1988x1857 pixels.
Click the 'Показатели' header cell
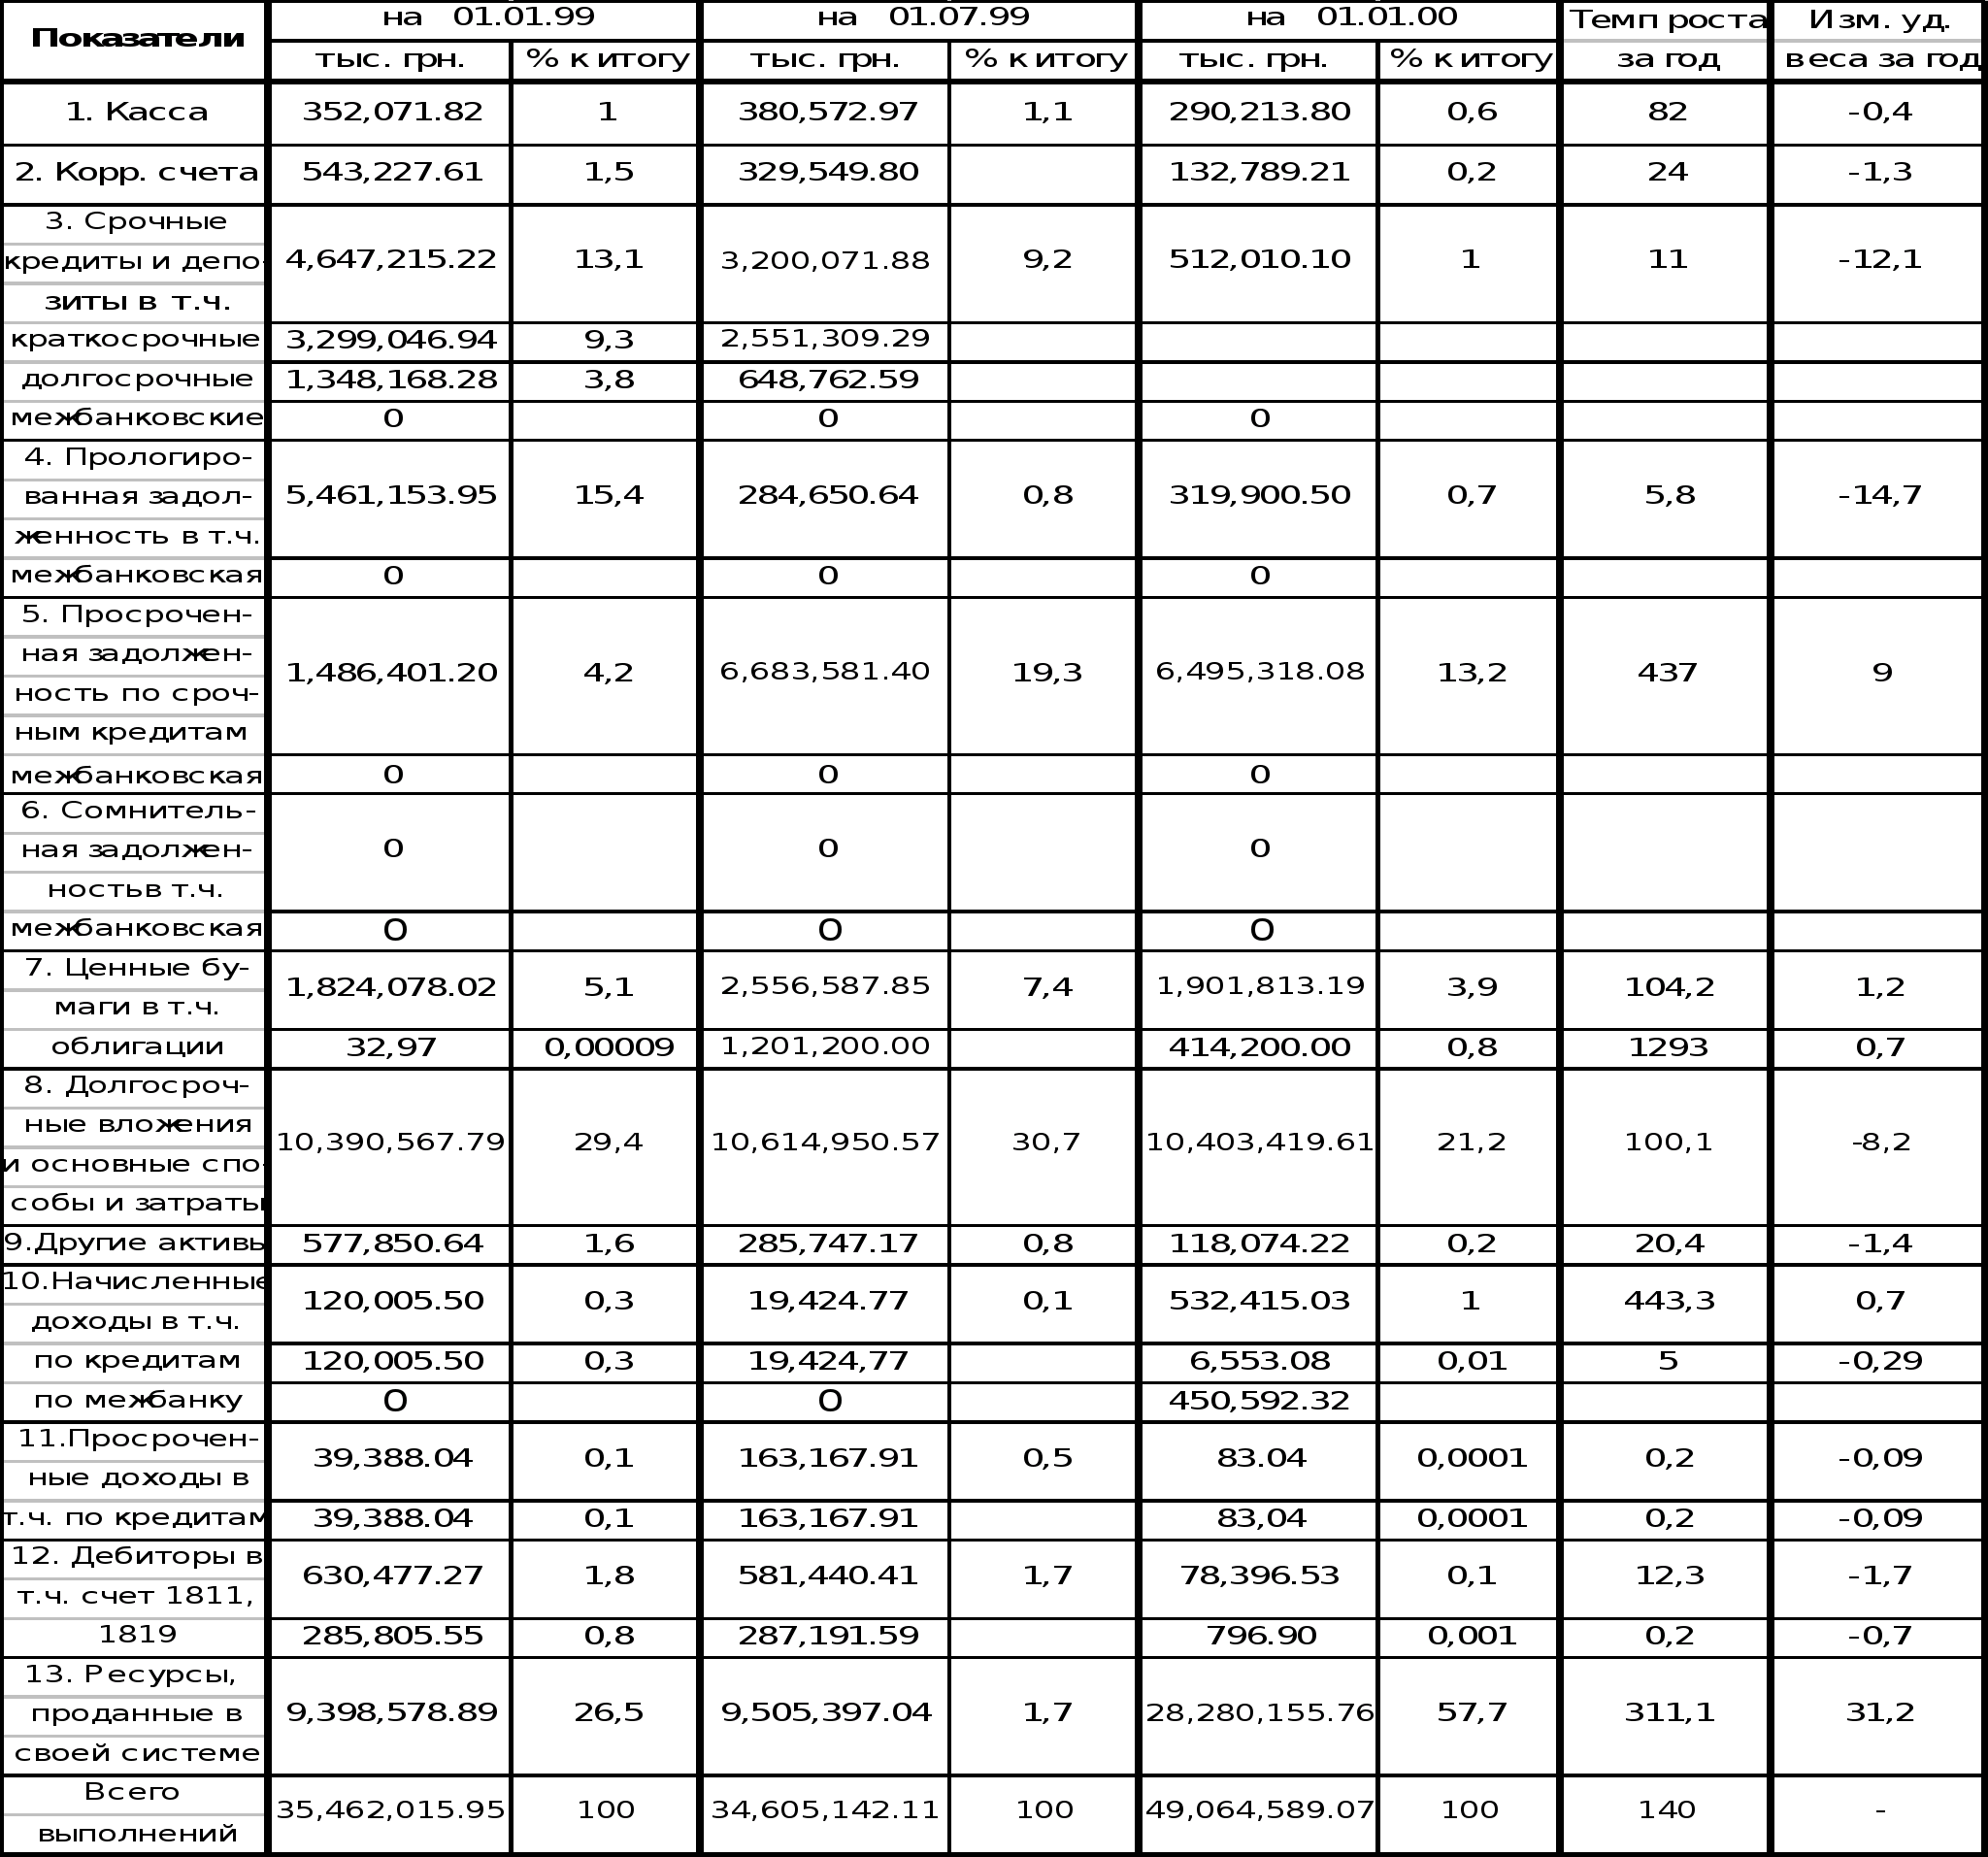138,39
